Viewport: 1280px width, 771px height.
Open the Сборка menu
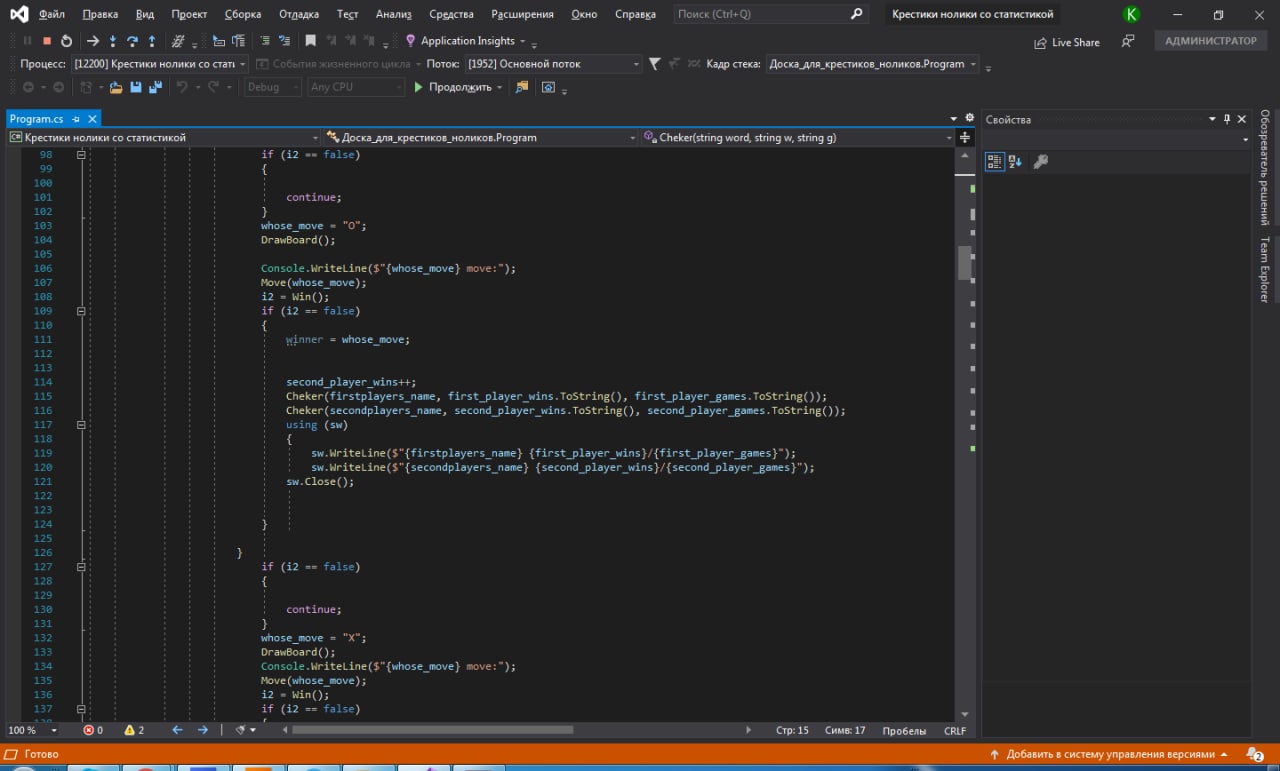coord(243,14)
